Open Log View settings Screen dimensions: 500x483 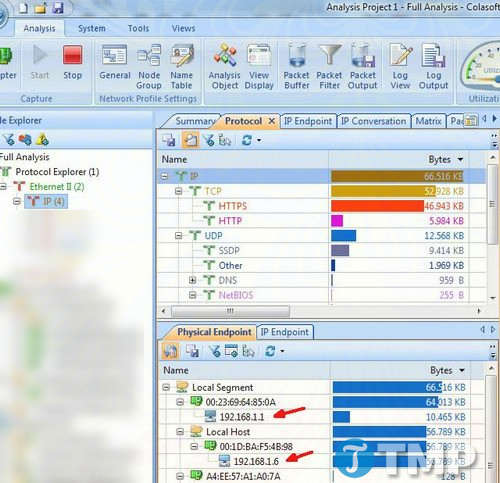coord(400,67)
